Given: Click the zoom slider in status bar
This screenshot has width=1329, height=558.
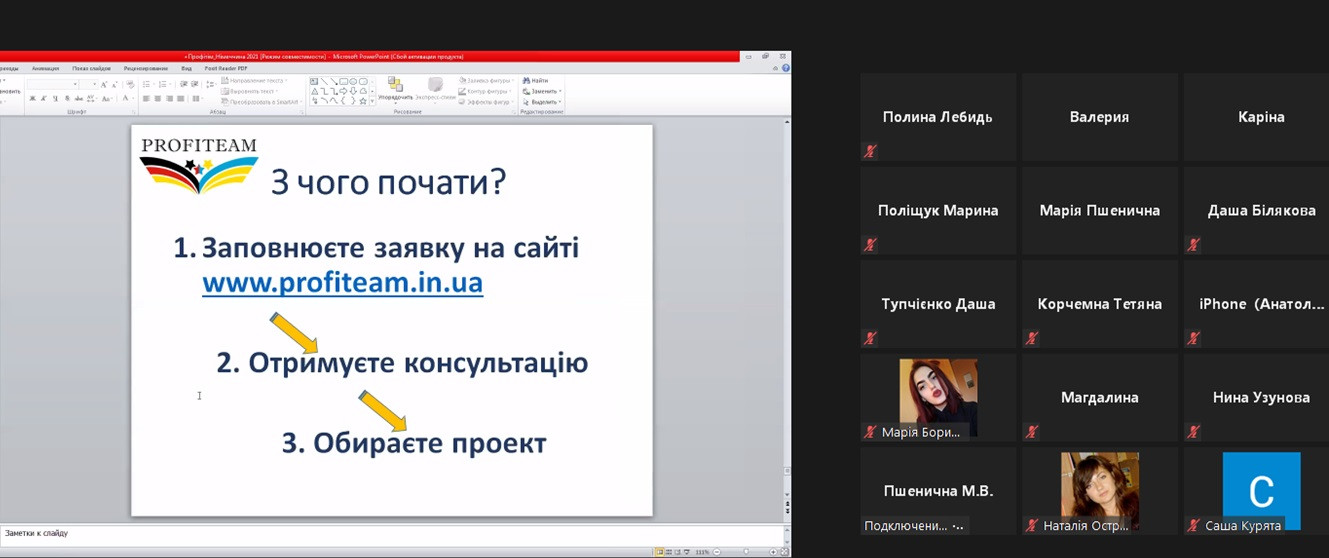Looking at the screenshot, I should pos(745,552).
